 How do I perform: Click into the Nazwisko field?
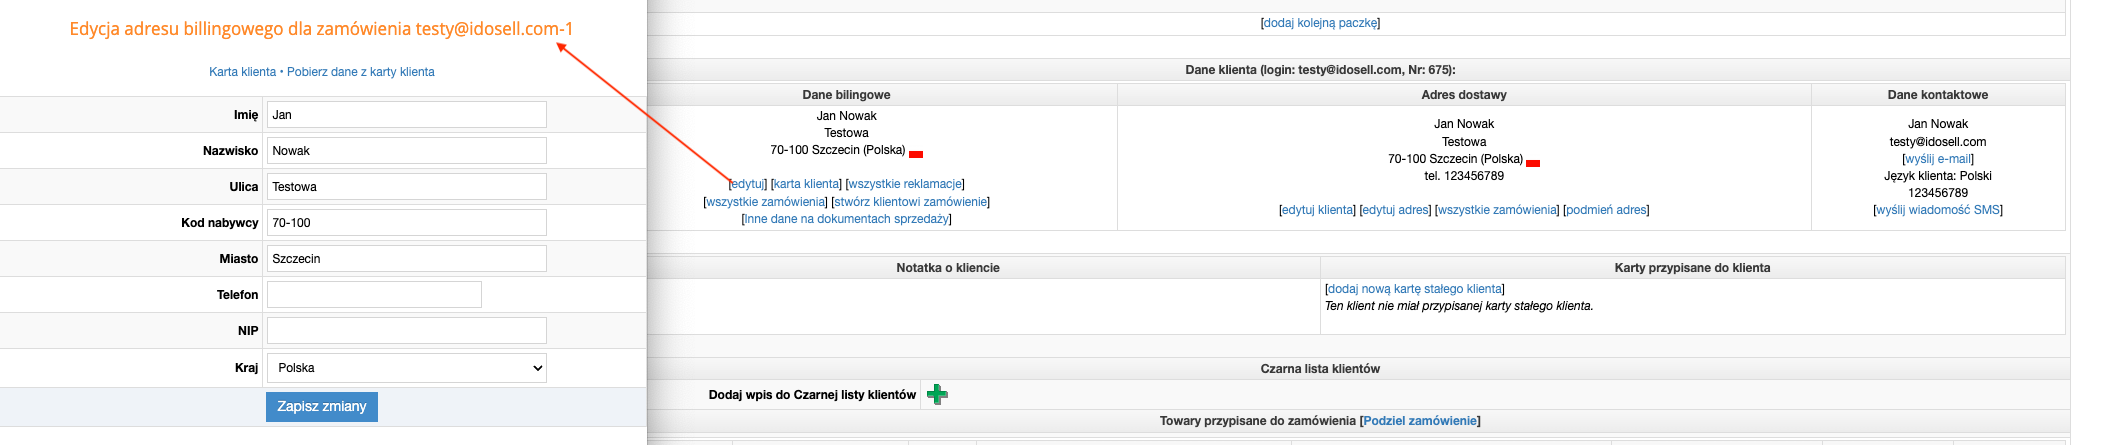[407, 151]
